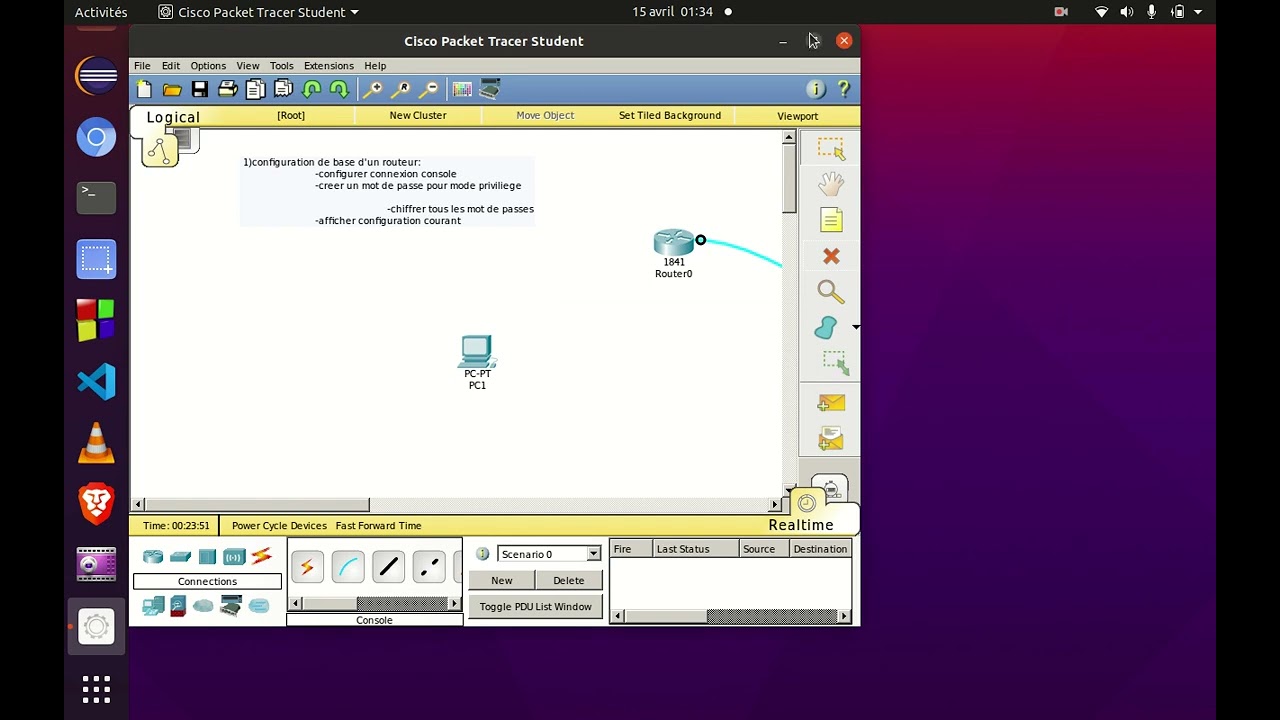Zoom out of the workspace
The height and width of the screenshot is (720, 1280).
(x=429, y=89)
